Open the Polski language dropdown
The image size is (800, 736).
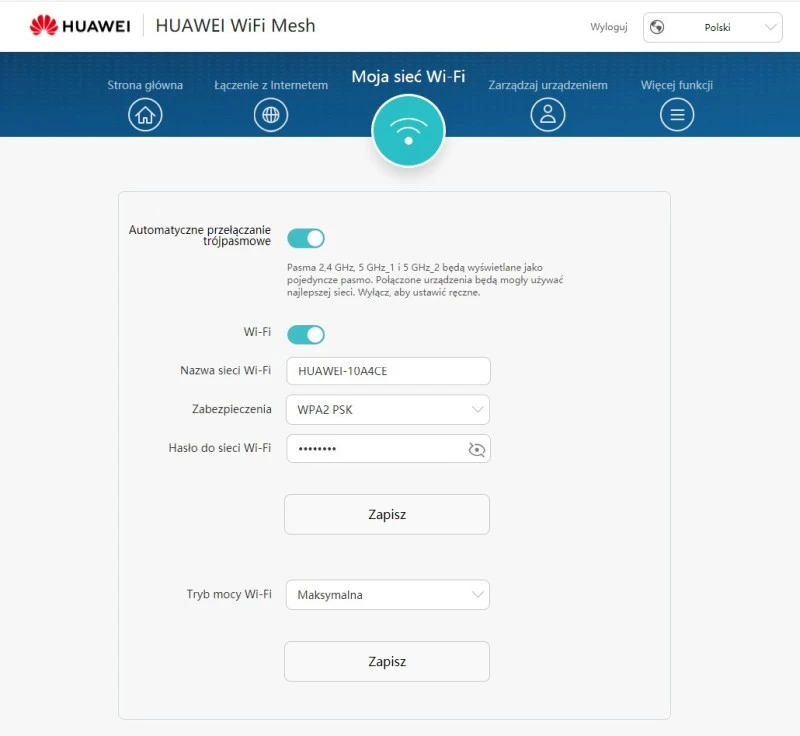tap(713, 27)
